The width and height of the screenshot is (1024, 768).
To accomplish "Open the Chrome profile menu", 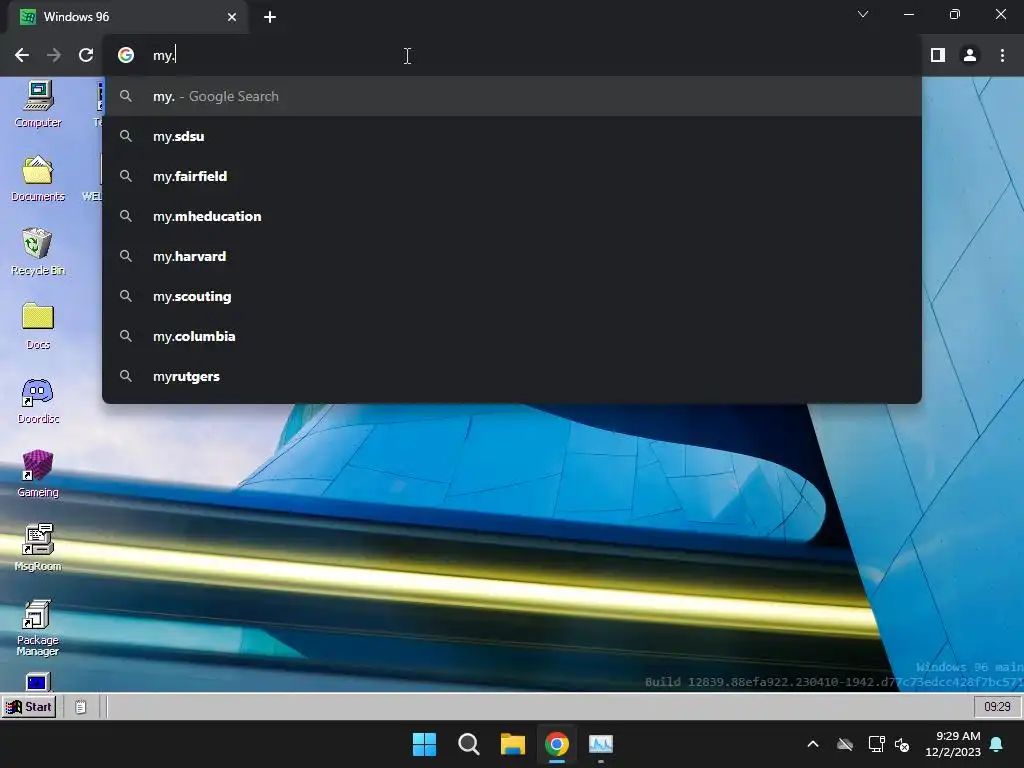I will point(970,56).
